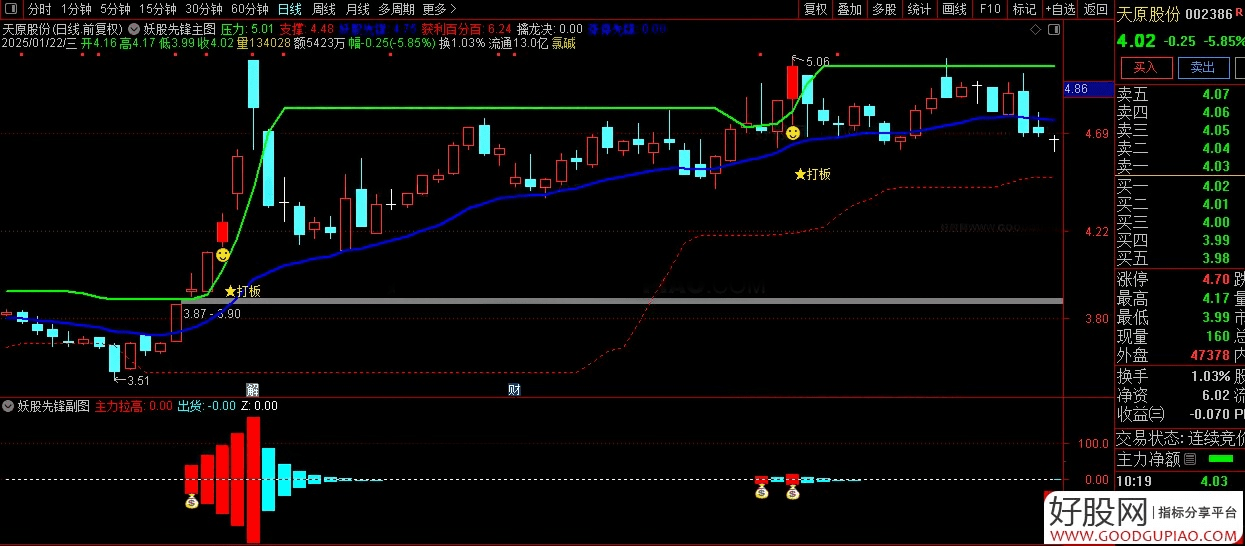Click the 压力: 5.01 indicator value

click(246, 29)
